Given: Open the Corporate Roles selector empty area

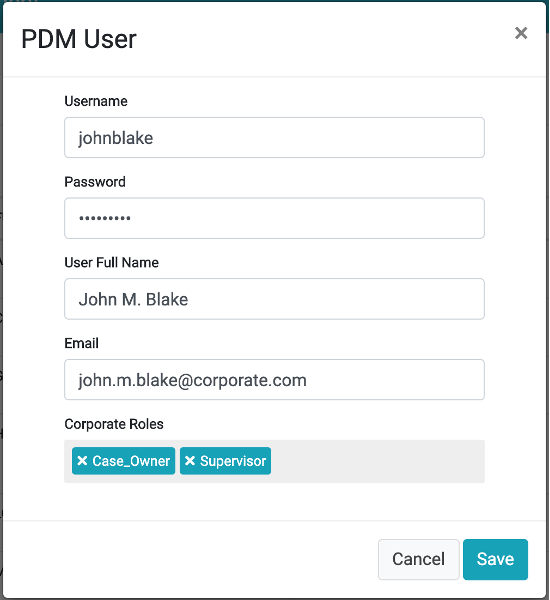Looking at the screenshot, I should (377, 461).
